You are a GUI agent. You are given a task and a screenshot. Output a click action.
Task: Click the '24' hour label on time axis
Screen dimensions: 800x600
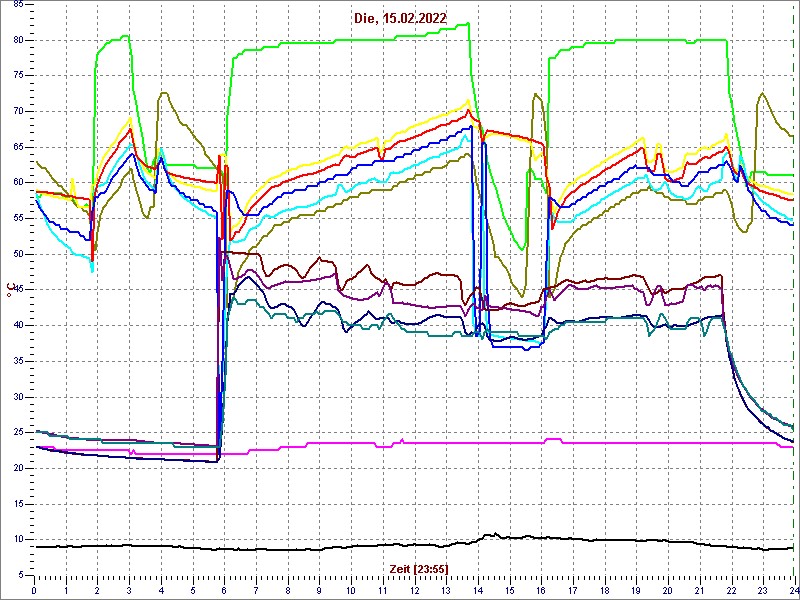[x=793, y=590]
